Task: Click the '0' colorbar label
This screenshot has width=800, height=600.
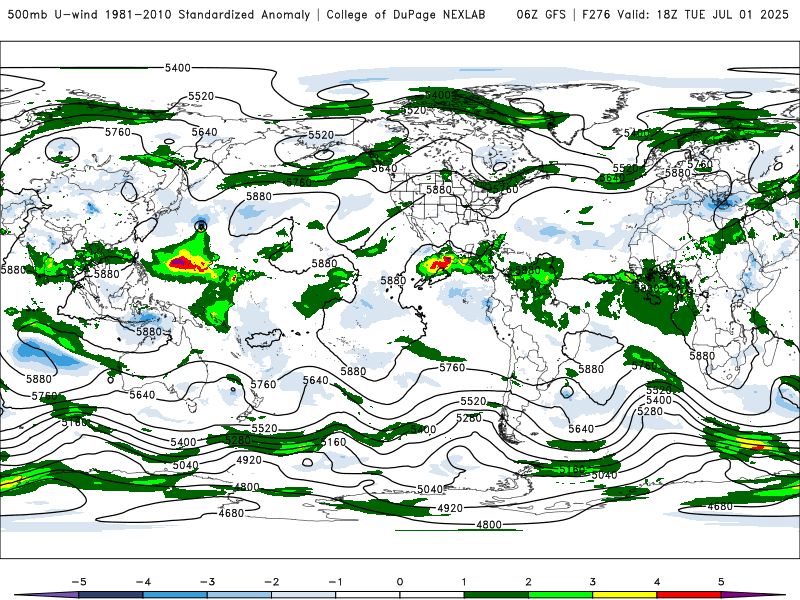Action: click(x=400, y=582)
